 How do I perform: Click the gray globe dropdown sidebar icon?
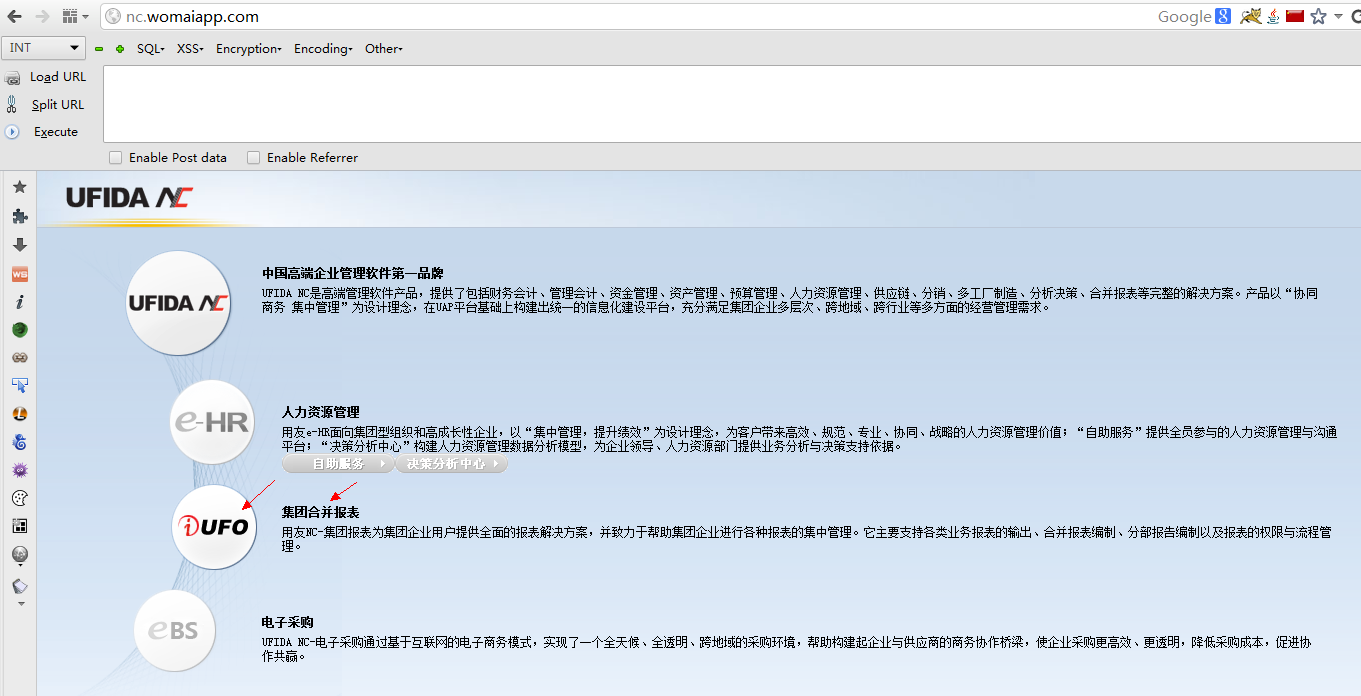click(19, 555)
